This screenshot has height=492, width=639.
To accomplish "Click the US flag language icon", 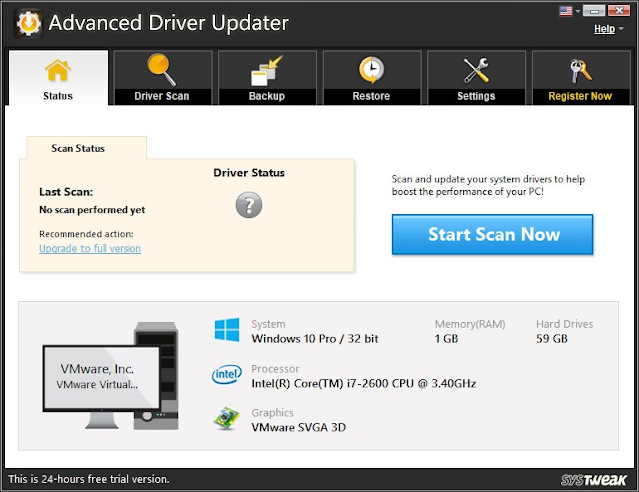I will pos(566,11).
